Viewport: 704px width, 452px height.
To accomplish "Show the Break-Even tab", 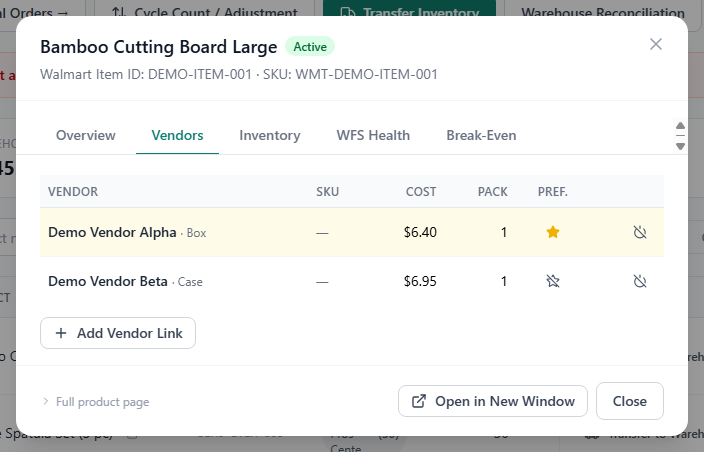I will tap(481, 135).
